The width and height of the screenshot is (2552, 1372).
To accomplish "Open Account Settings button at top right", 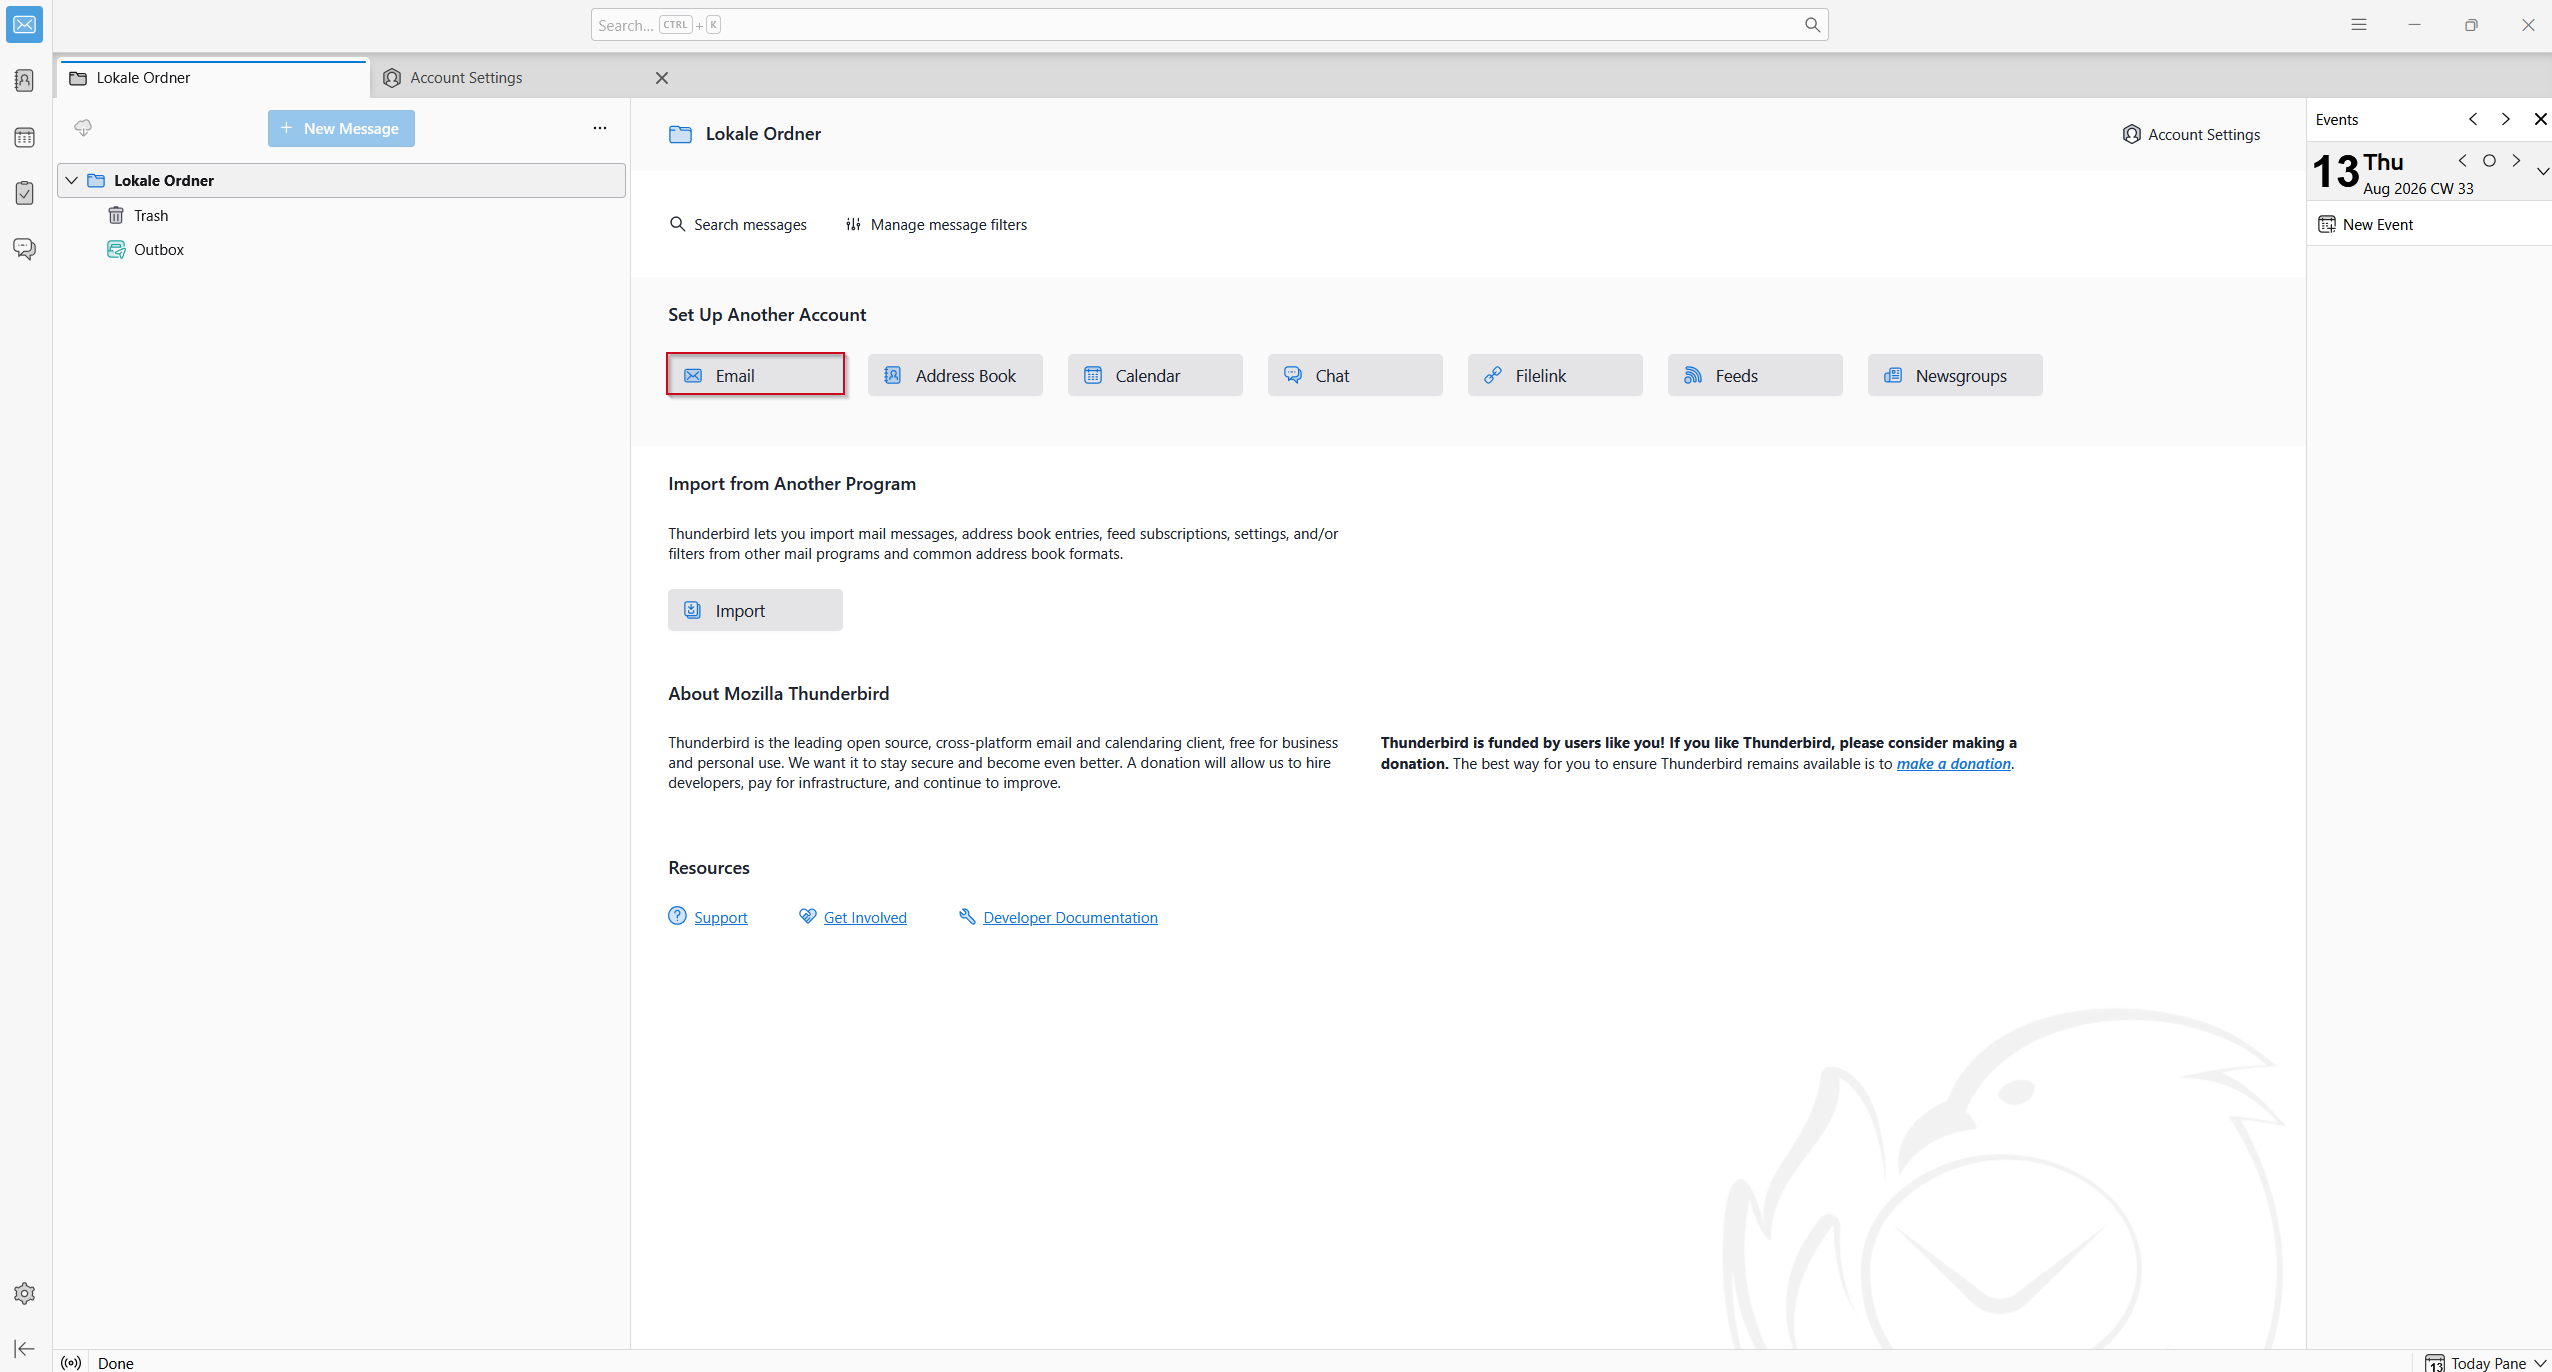I will pos(2191,134).
